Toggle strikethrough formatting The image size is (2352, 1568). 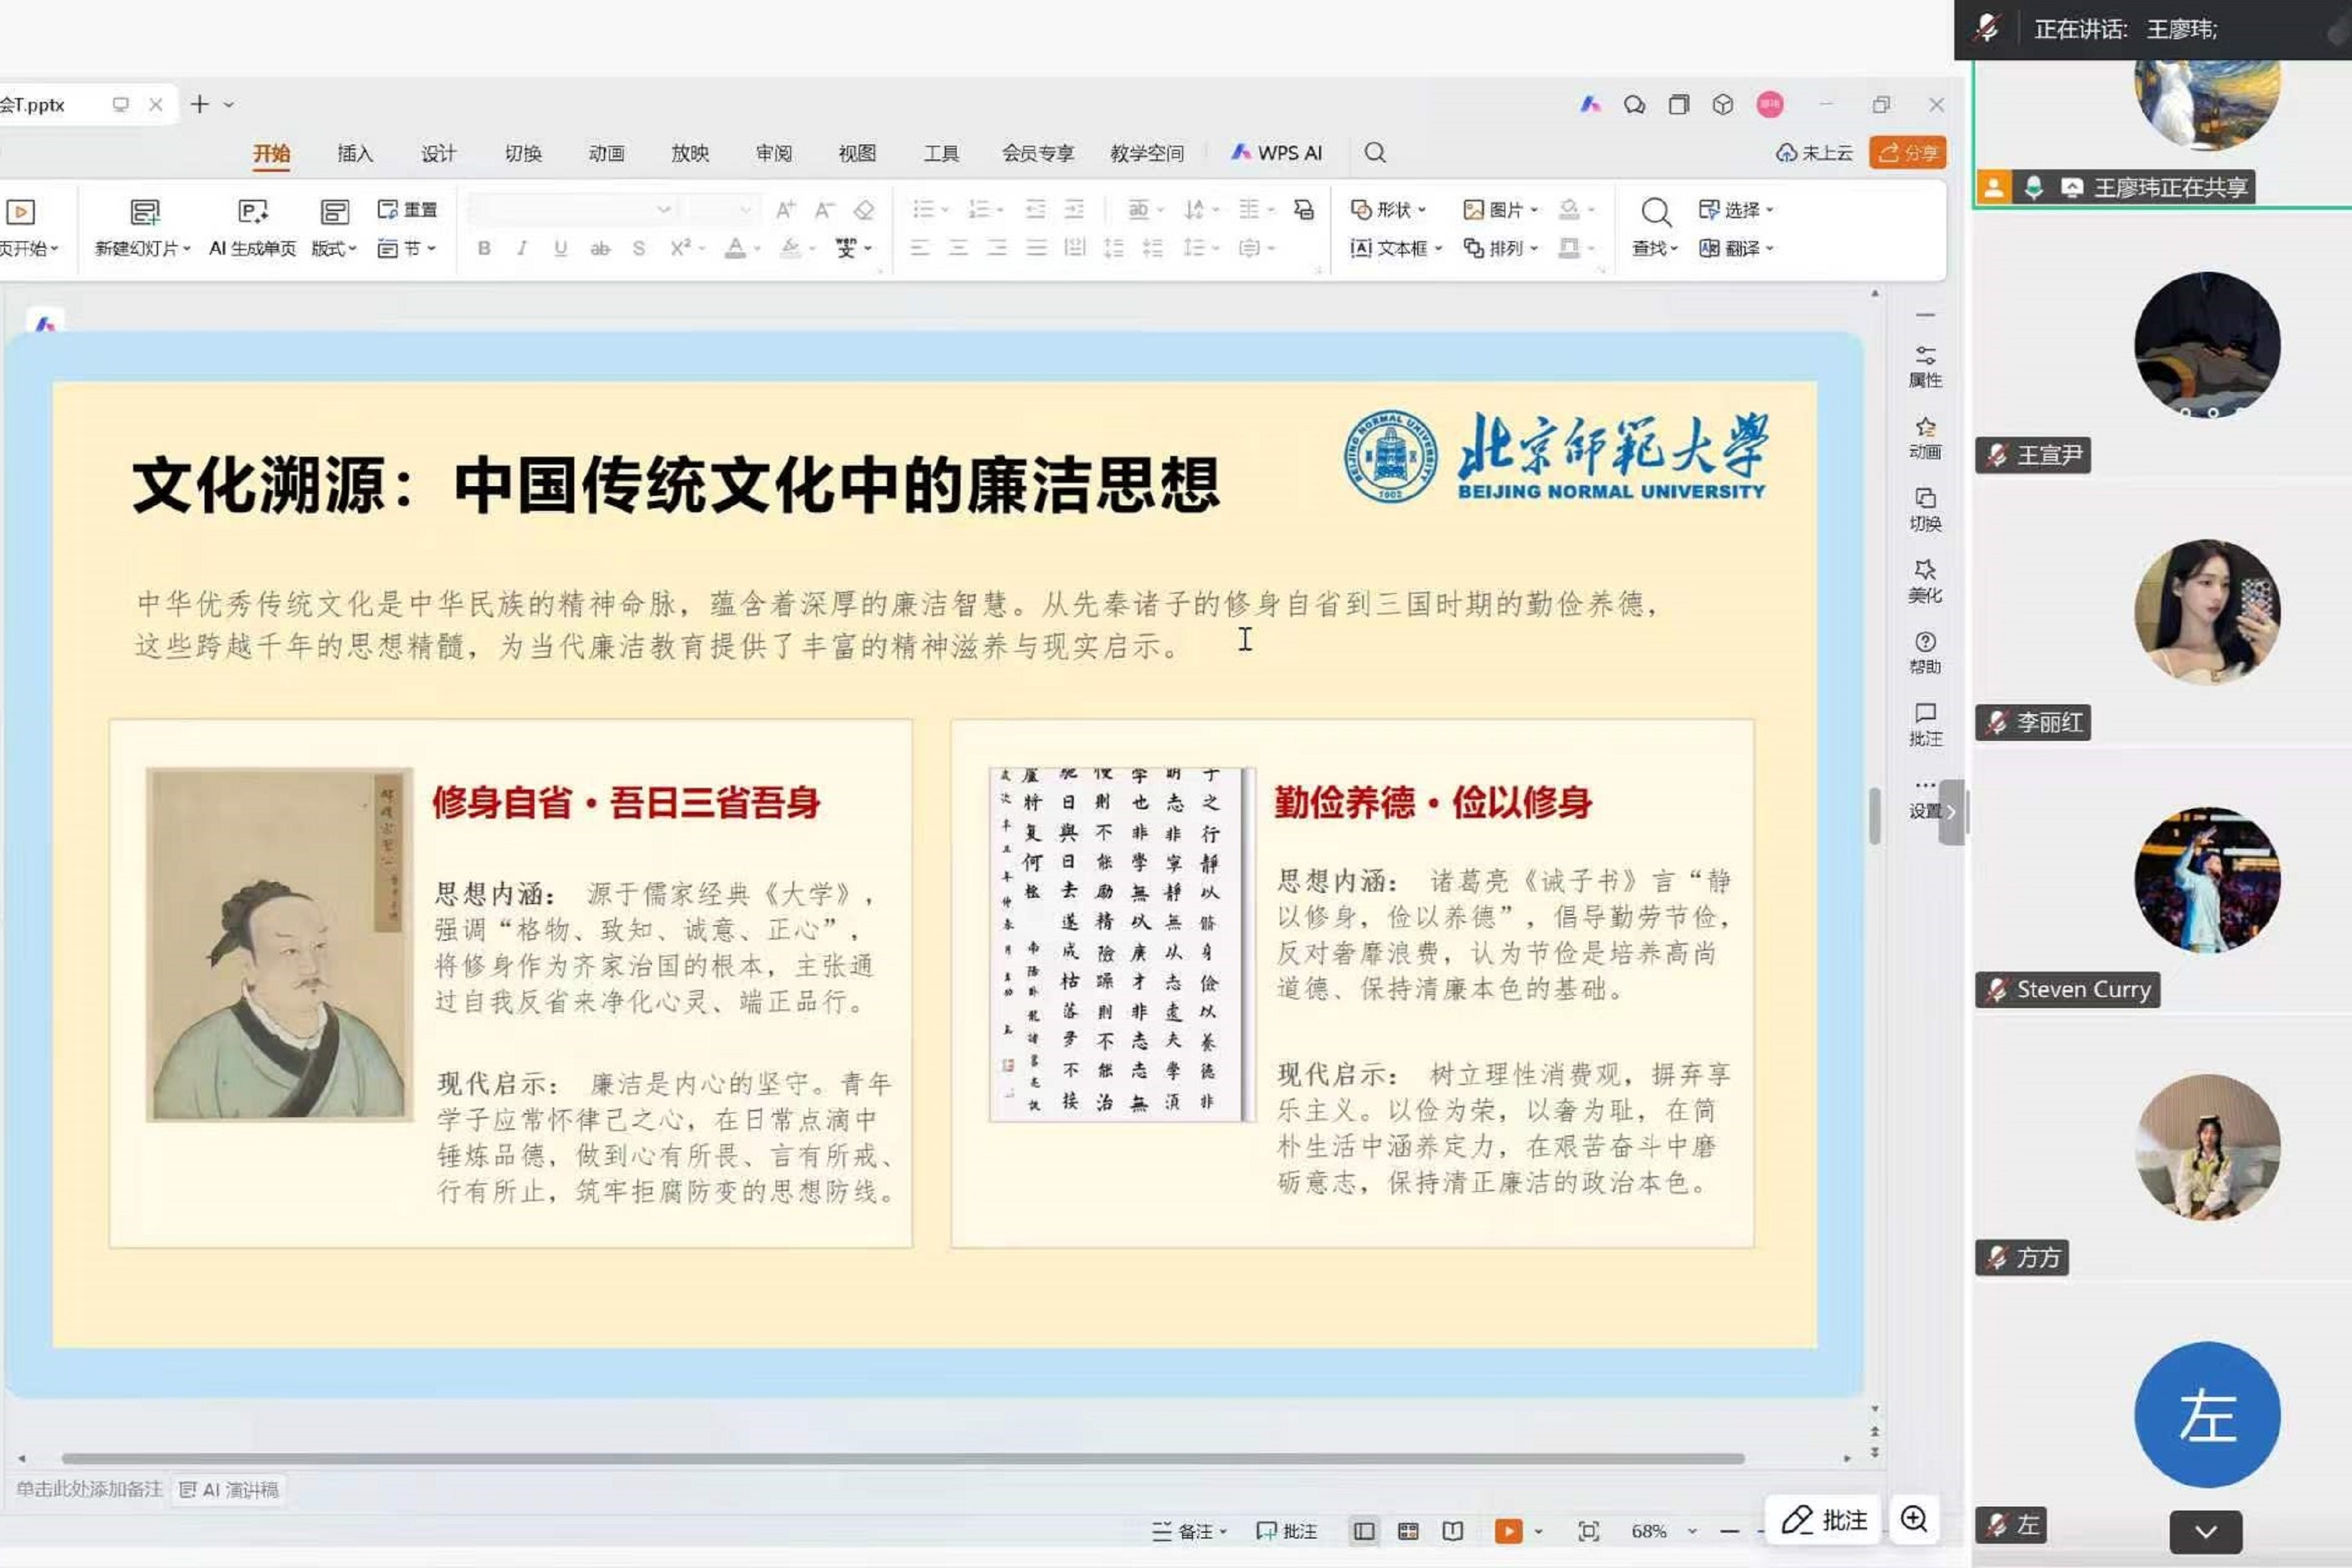coord(600,248)
